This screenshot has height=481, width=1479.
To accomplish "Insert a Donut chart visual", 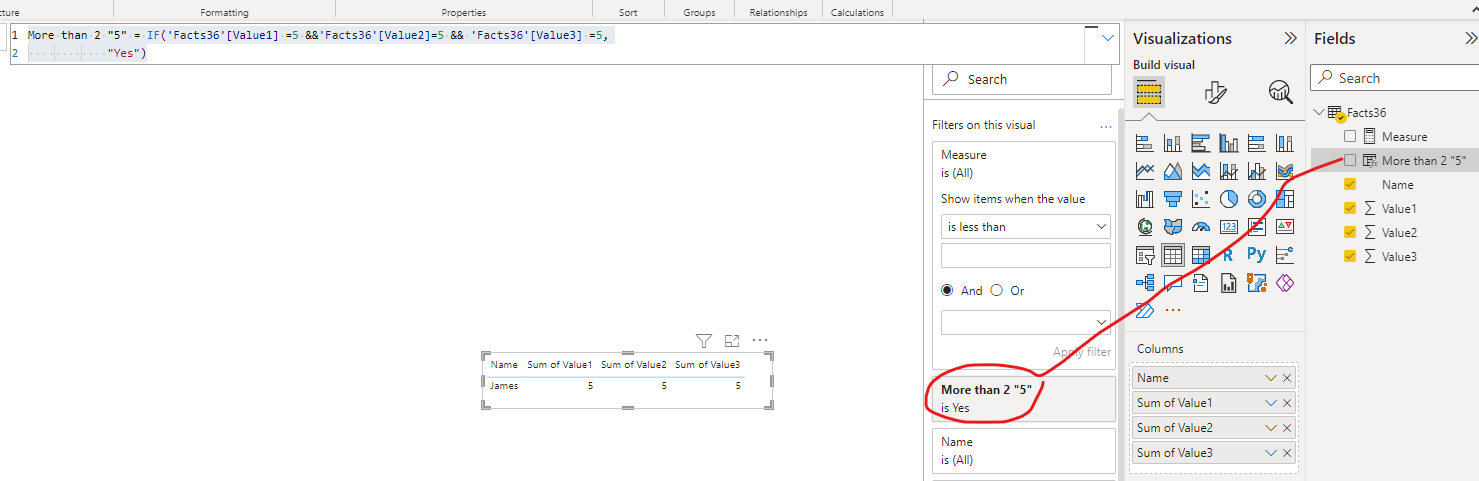I will point(1257,199).
